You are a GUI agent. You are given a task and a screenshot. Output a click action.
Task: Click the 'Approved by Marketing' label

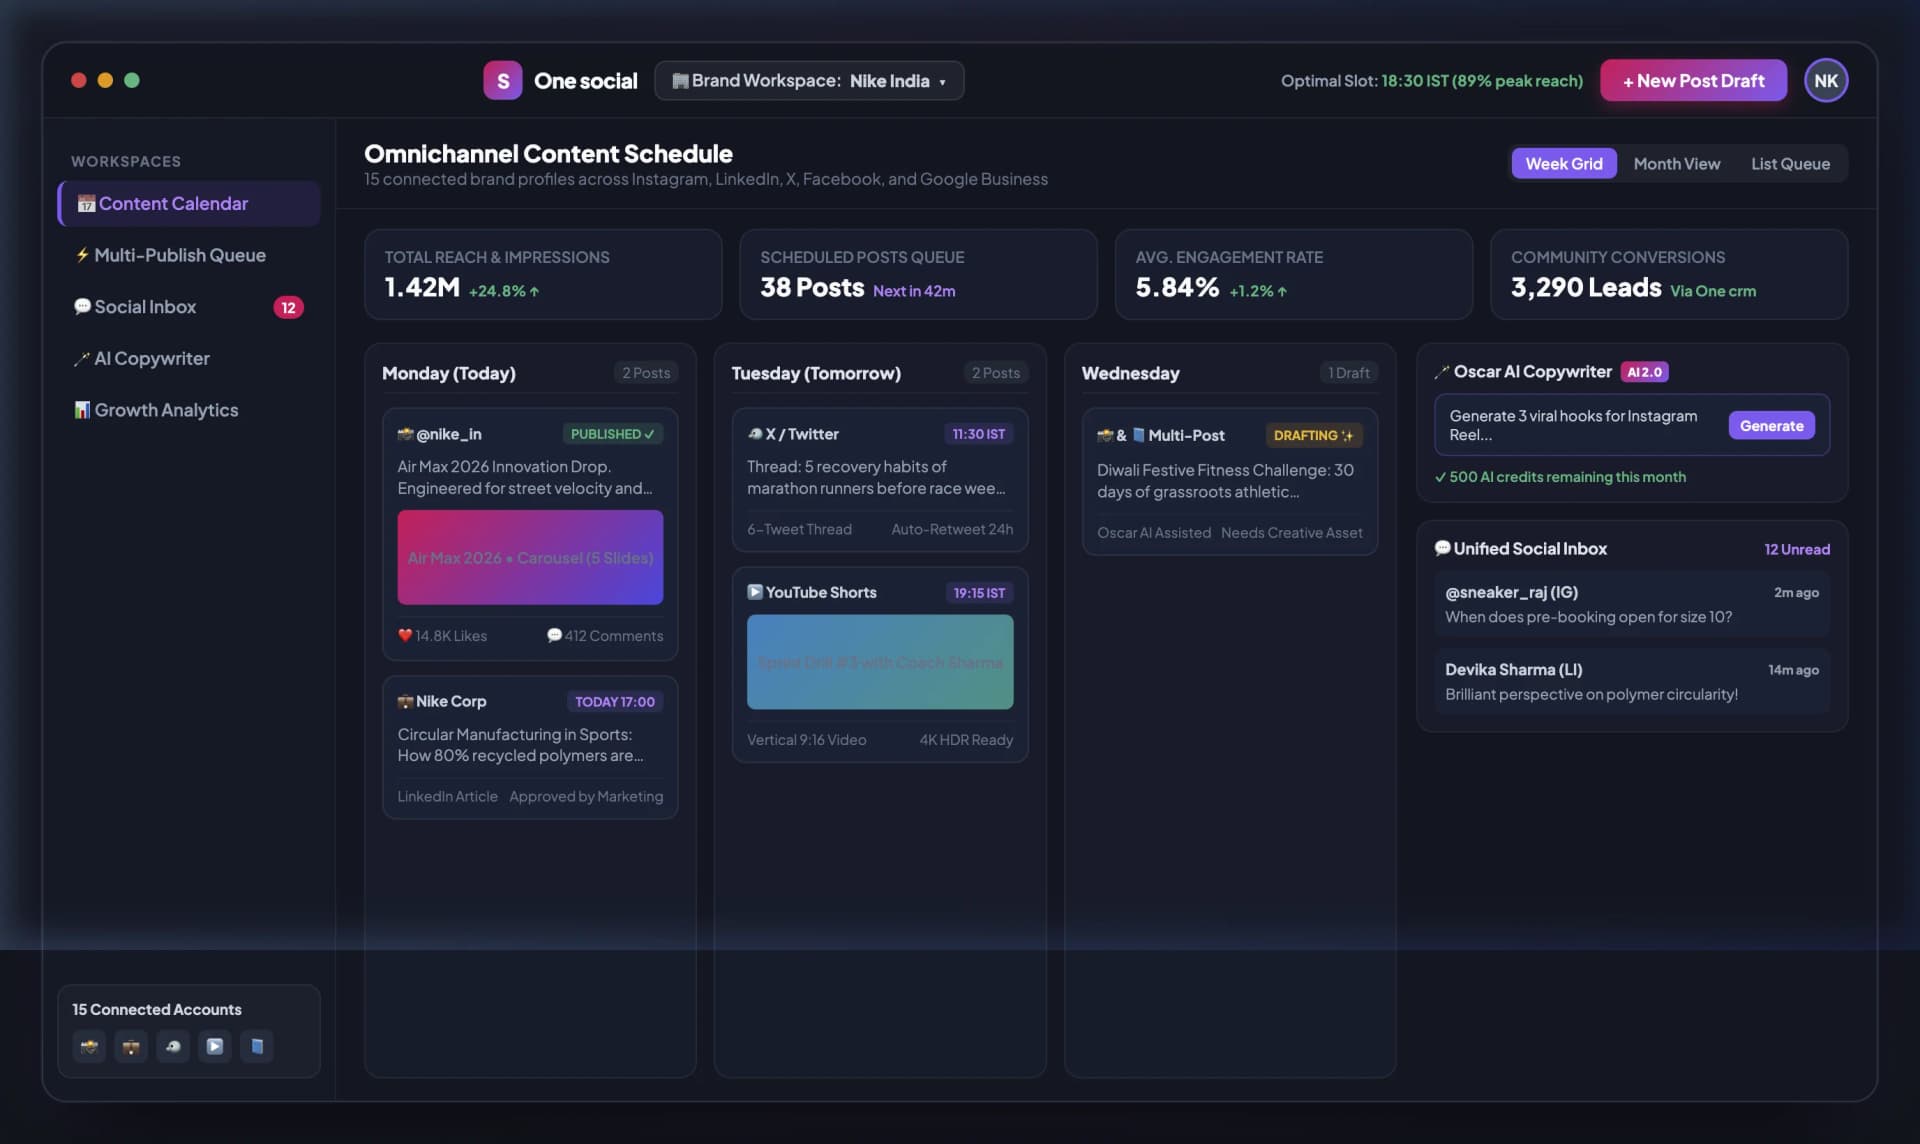(586, 797)
